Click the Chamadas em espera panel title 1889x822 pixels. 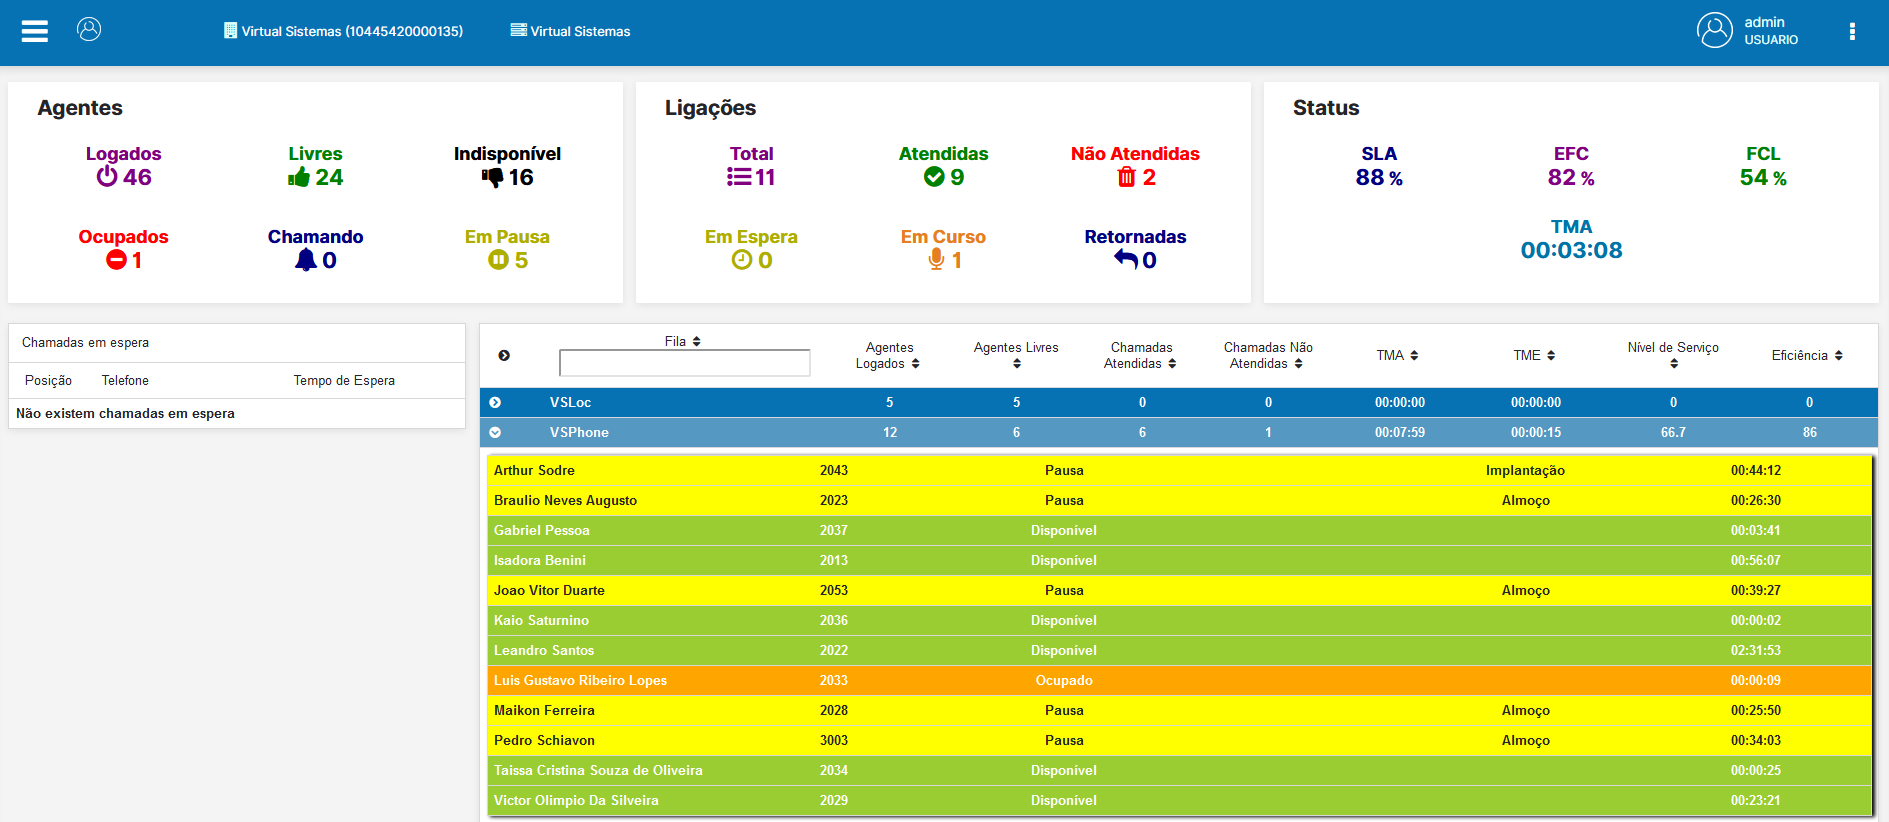click(85, 342)
